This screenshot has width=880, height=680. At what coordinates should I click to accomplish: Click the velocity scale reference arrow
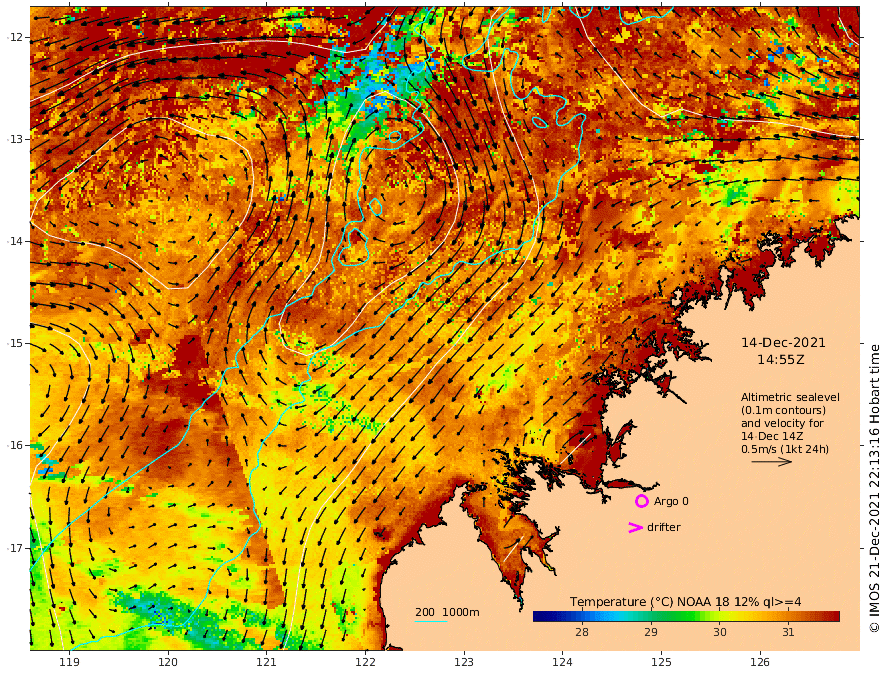click(772, 462)
